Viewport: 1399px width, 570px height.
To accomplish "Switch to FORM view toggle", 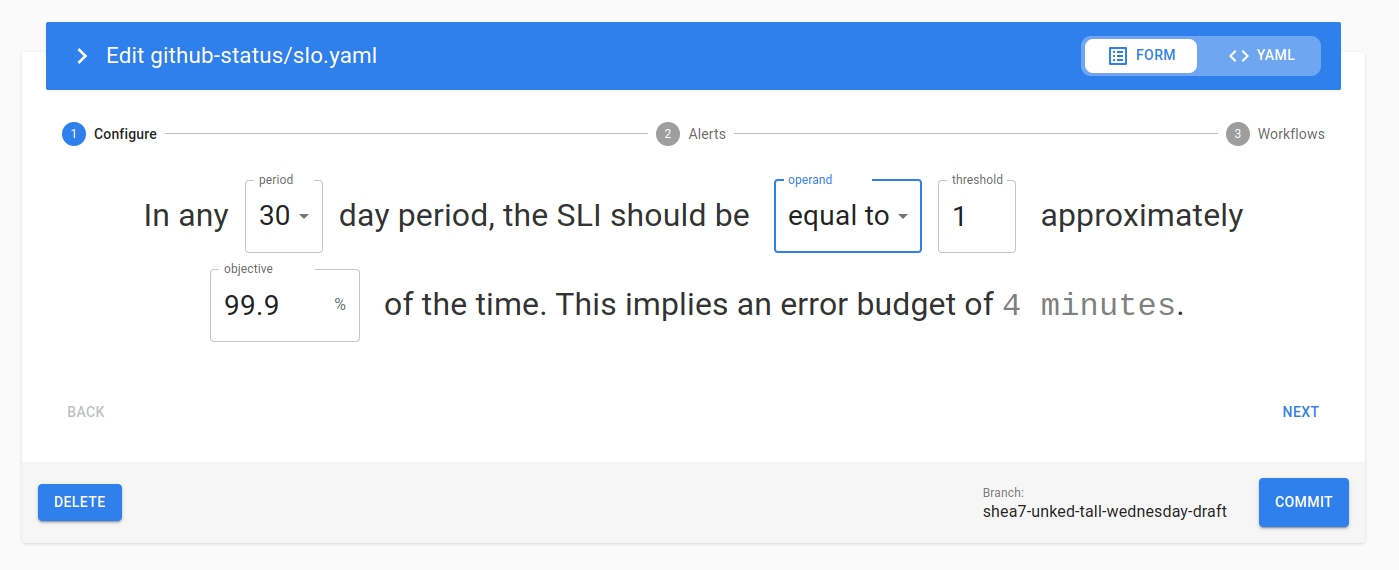I will pos(1141,56).
